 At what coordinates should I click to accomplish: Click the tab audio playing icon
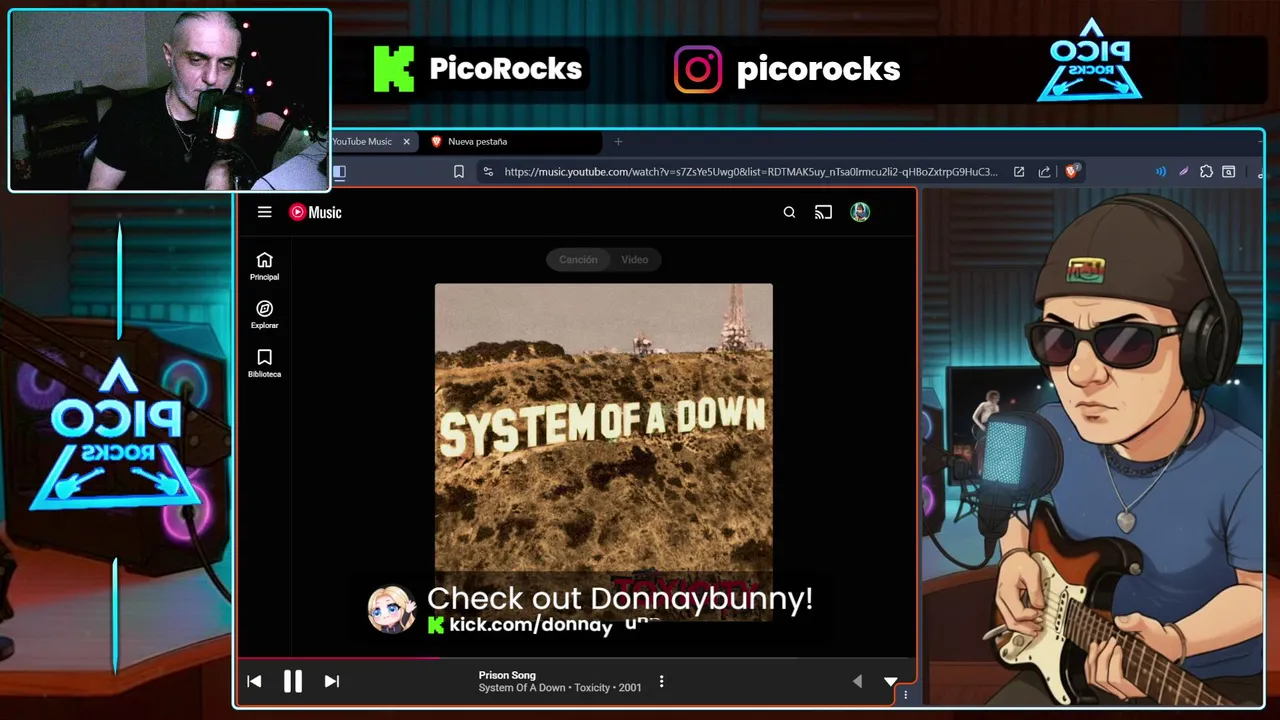click(x=1161, y=172)
